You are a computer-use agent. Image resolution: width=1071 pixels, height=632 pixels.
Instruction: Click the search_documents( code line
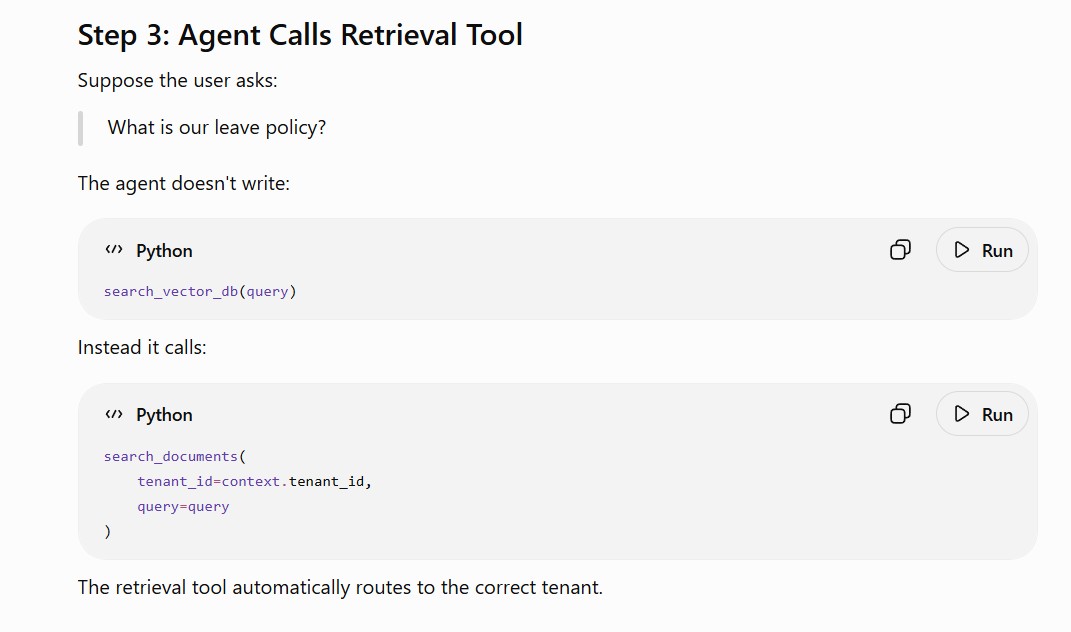pos(175,456)
